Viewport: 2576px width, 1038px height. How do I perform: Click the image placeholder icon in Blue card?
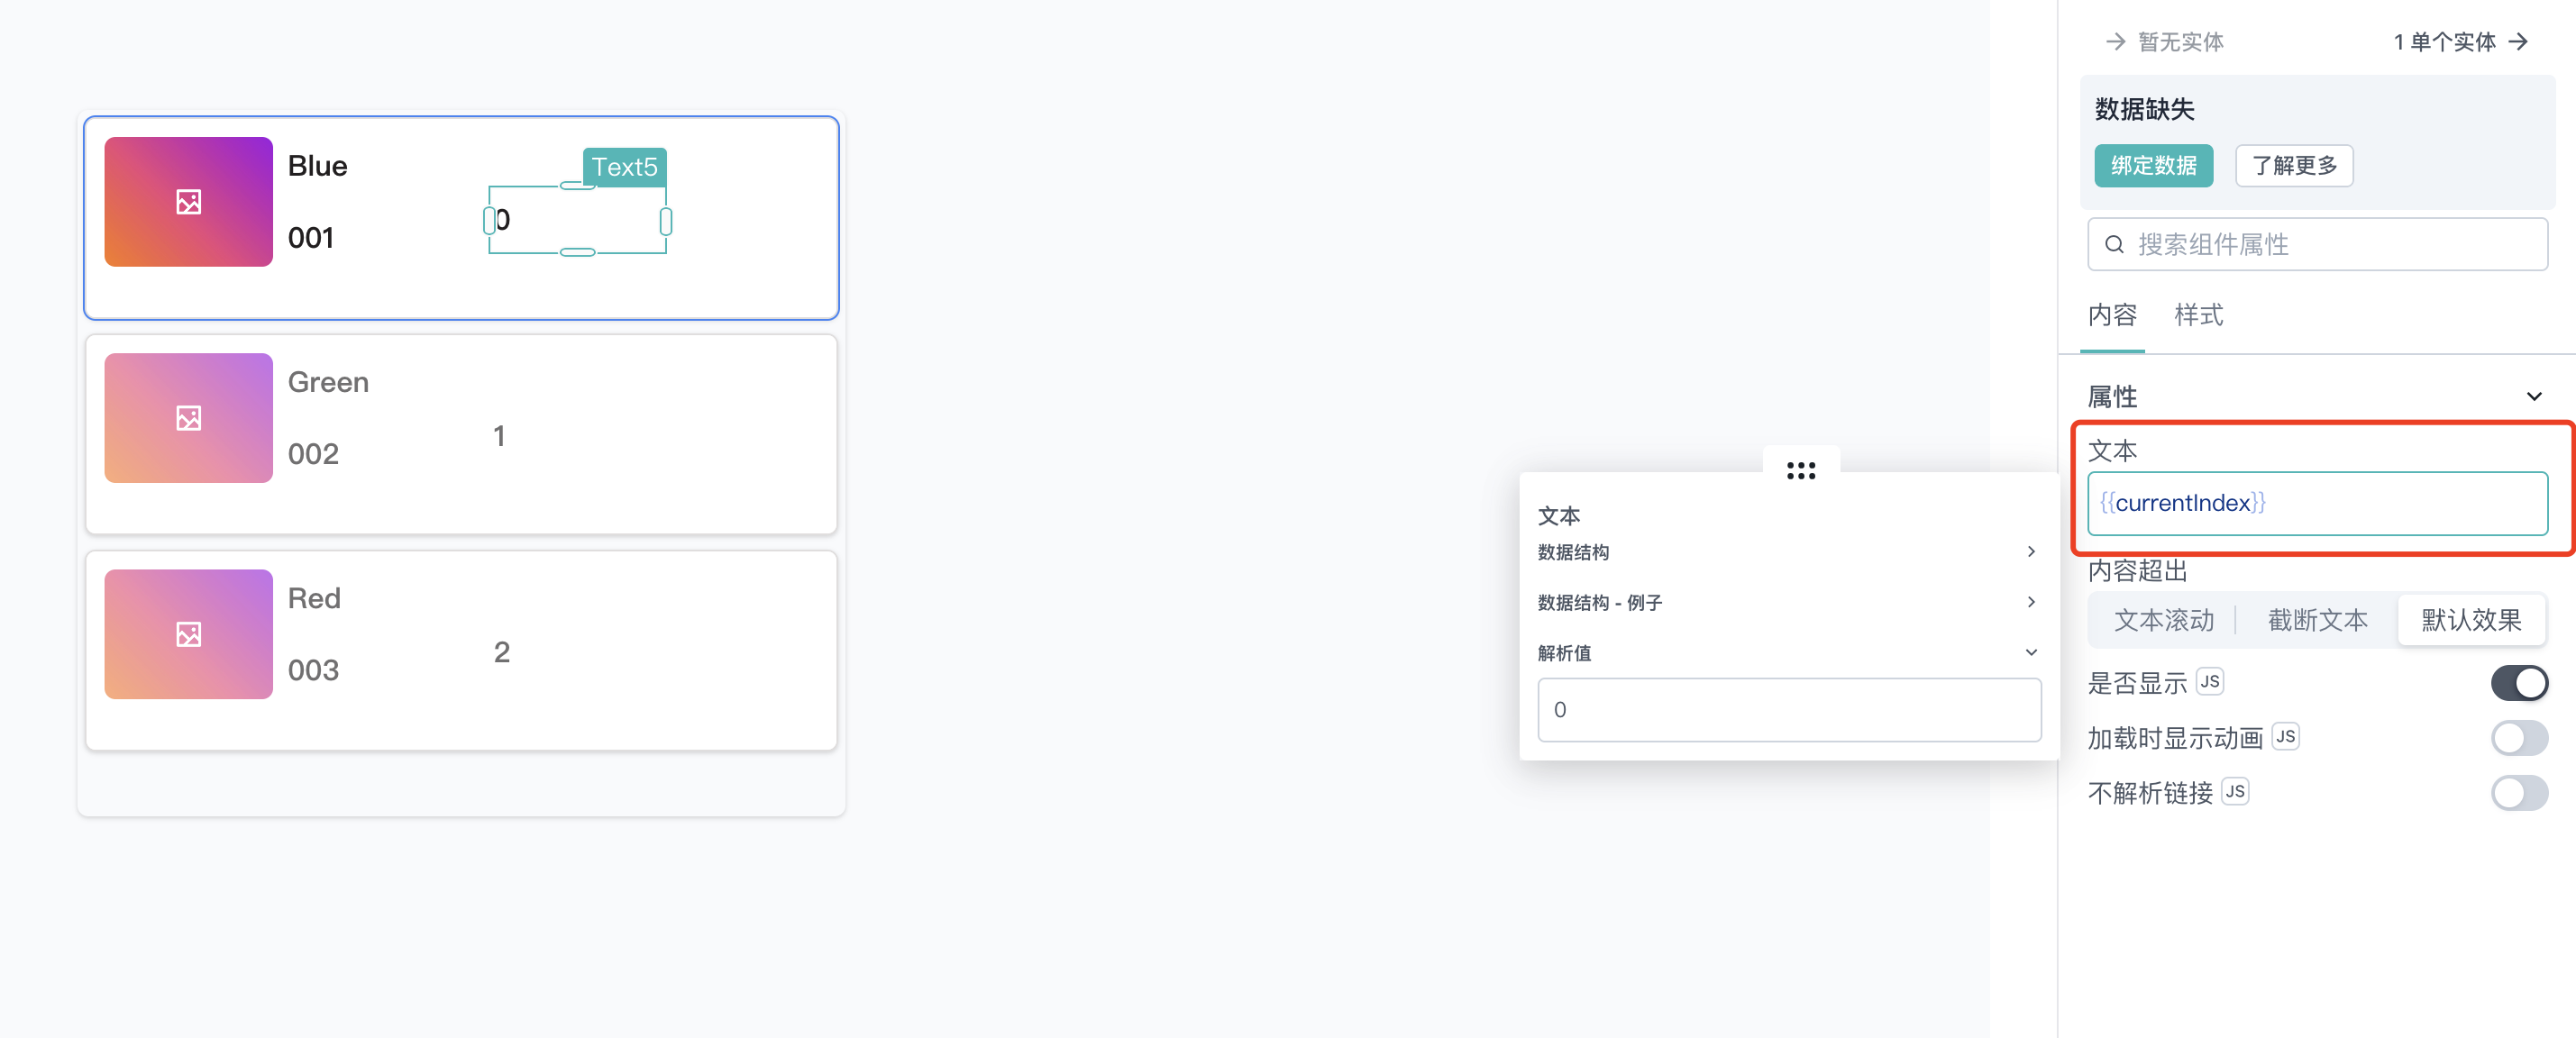(x=188, y=202)
